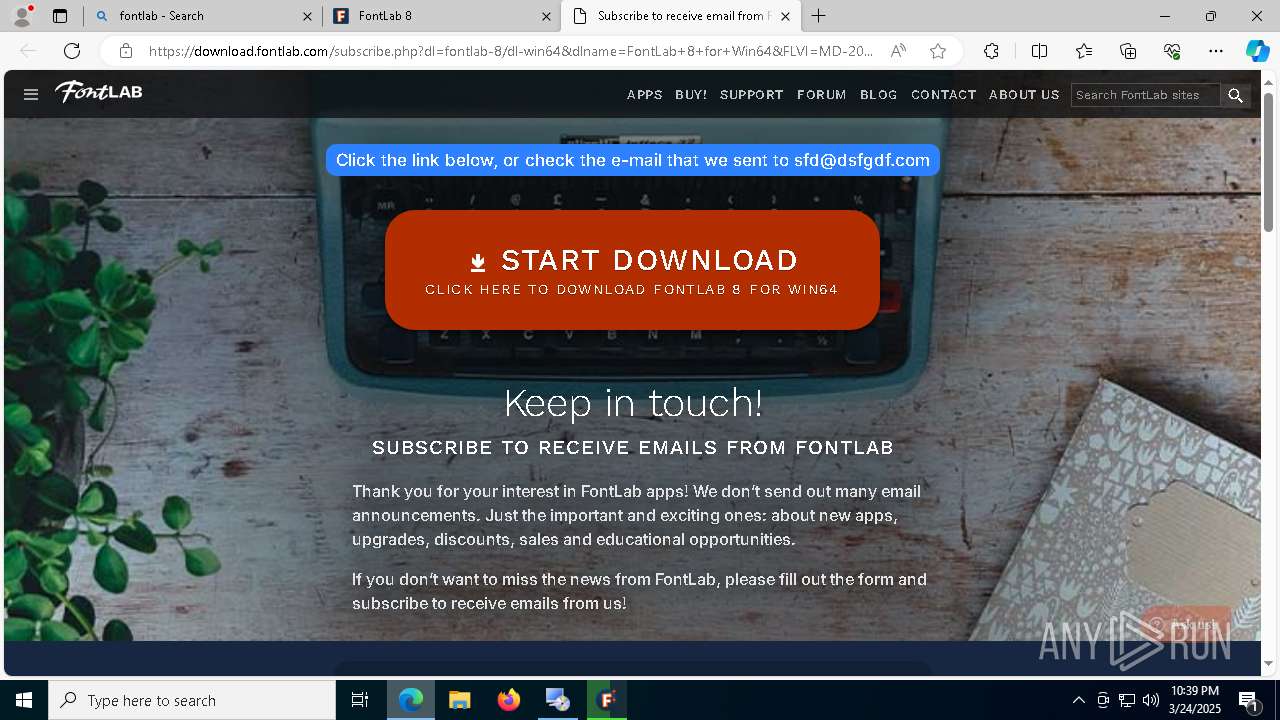Click the browser address bar

click(x=510, y=51)
